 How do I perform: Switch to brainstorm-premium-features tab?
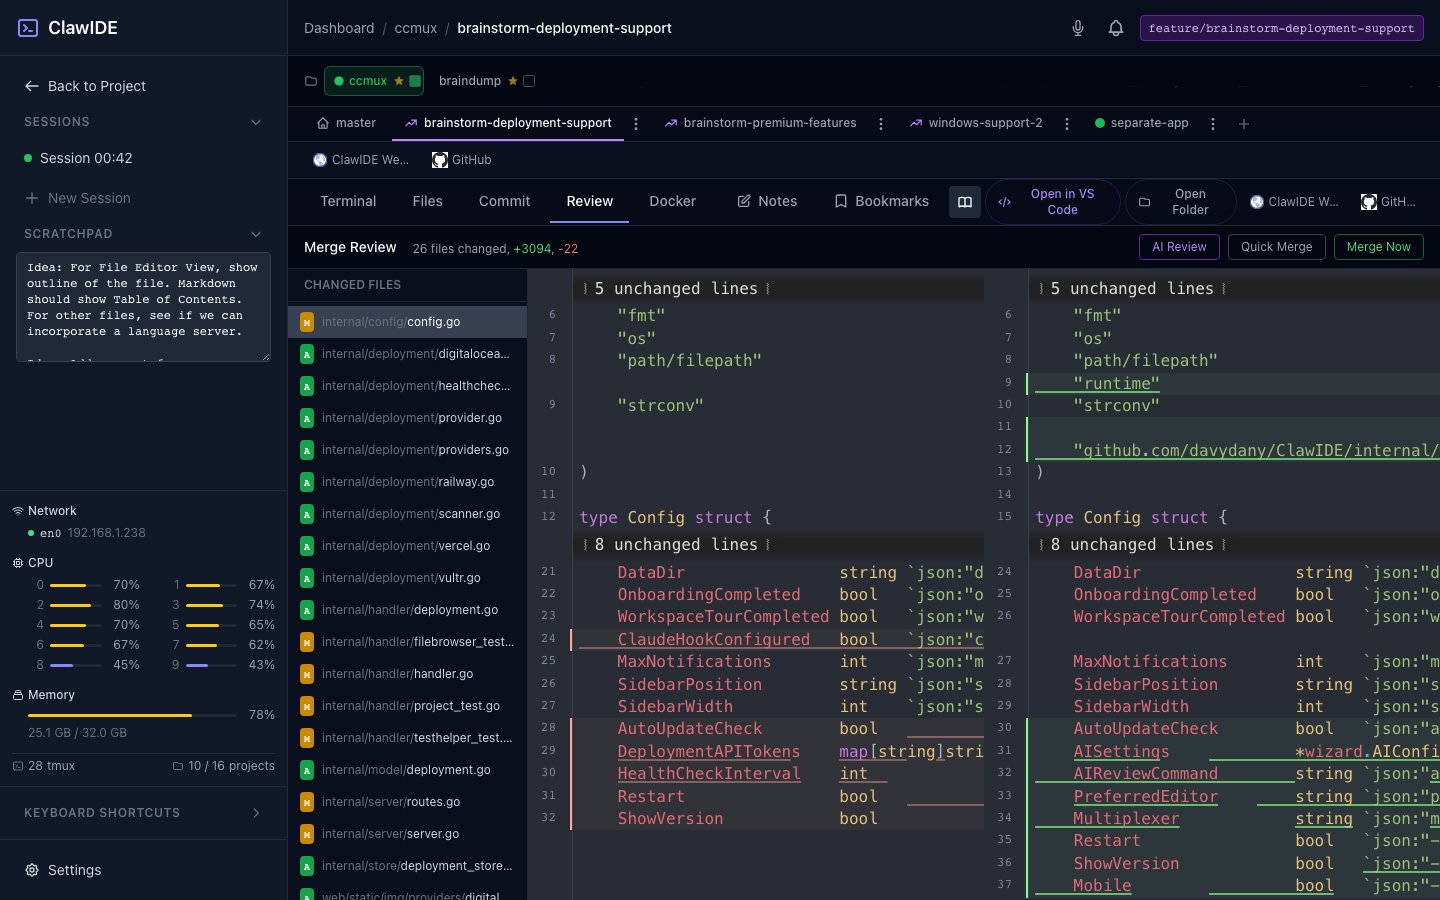coord(760,123)
